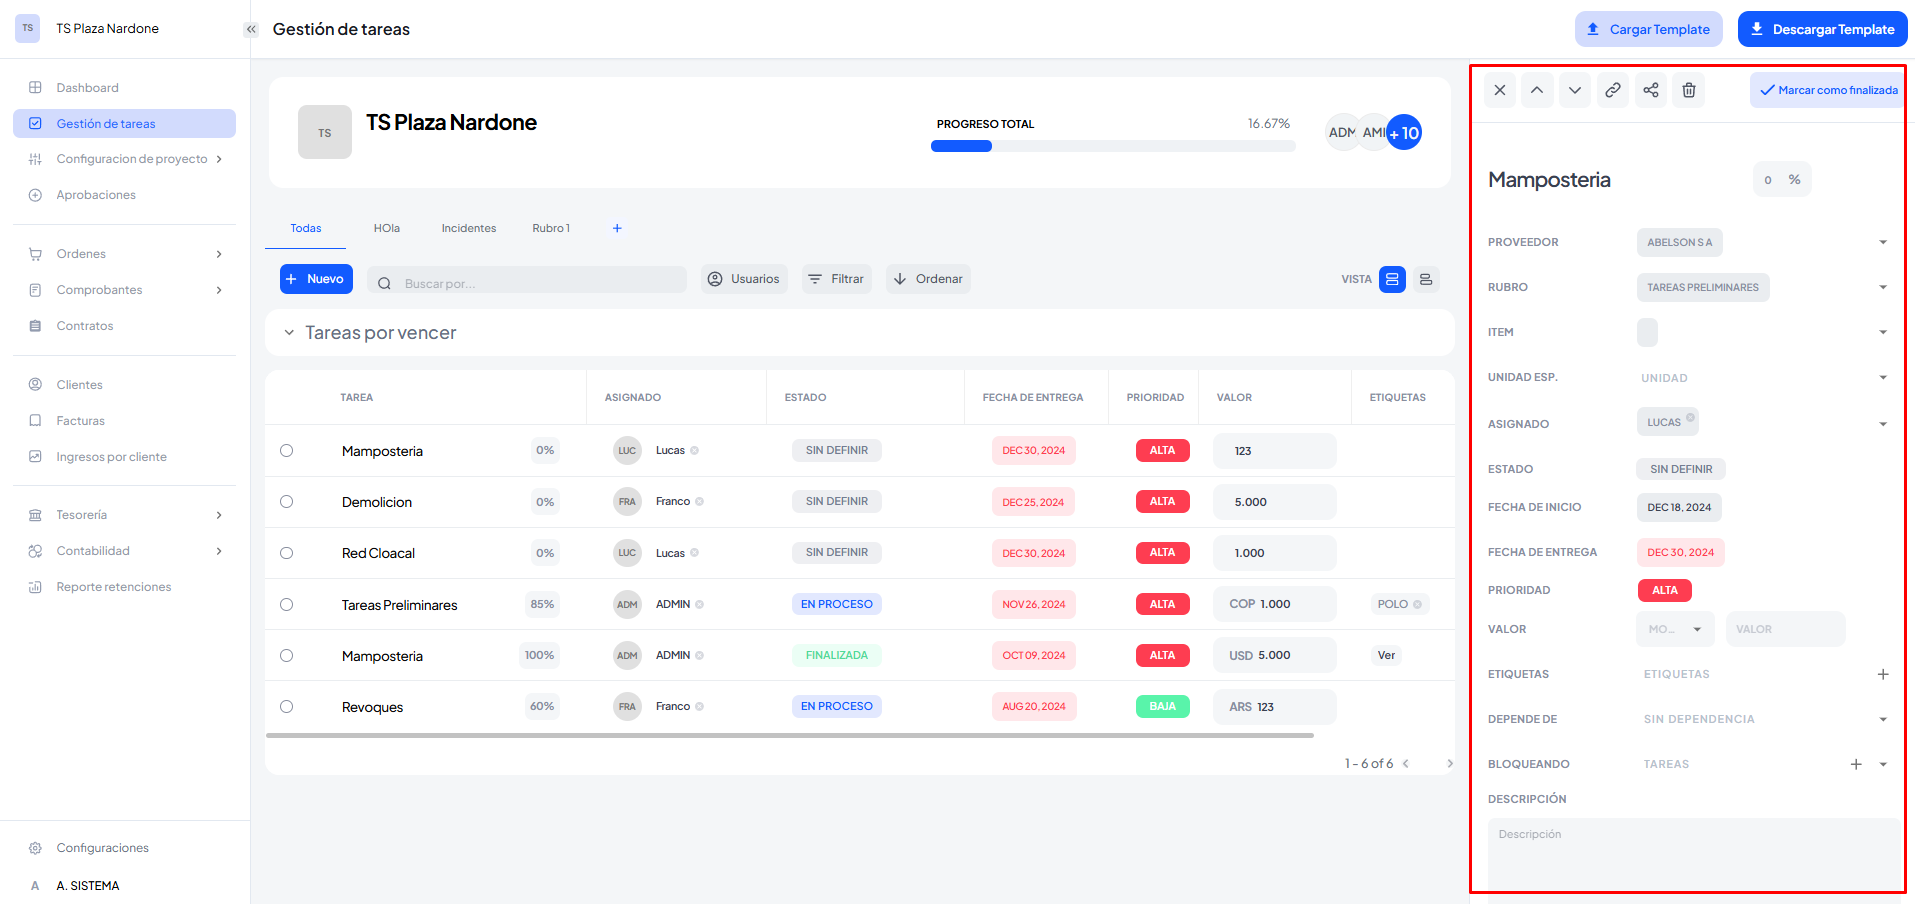Viewport: 1915px width, 904px height.
Task: Collapse the Tareas por vencer section
Action: coord(289,333)
